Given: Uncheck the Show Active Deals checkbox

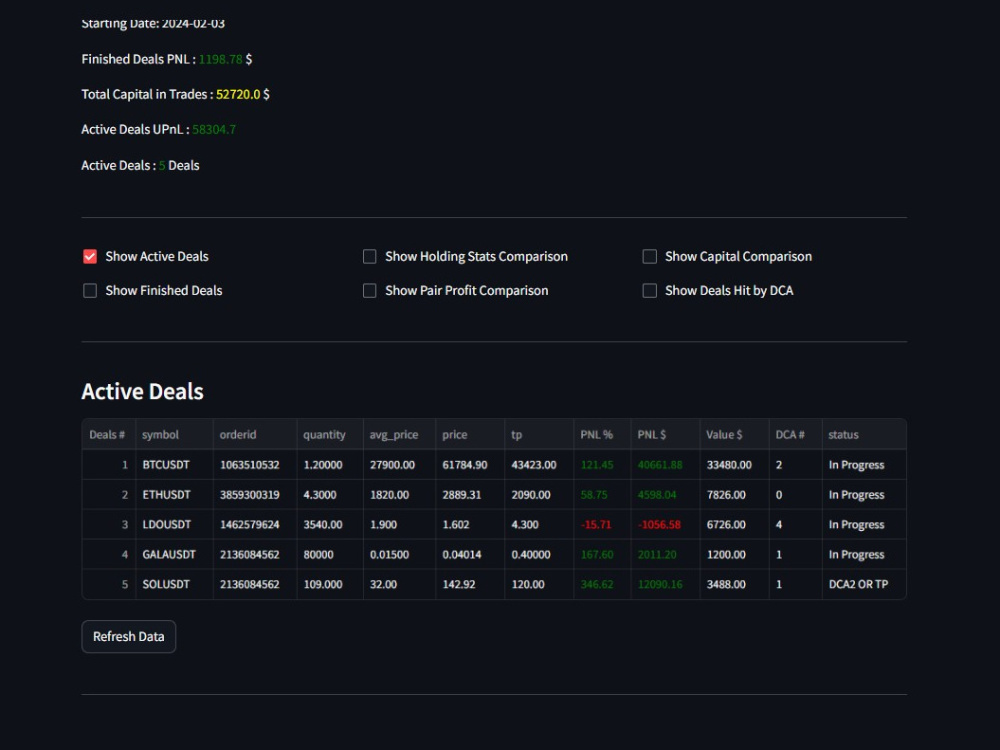Looking at the screenshot, I should point(90,256).
